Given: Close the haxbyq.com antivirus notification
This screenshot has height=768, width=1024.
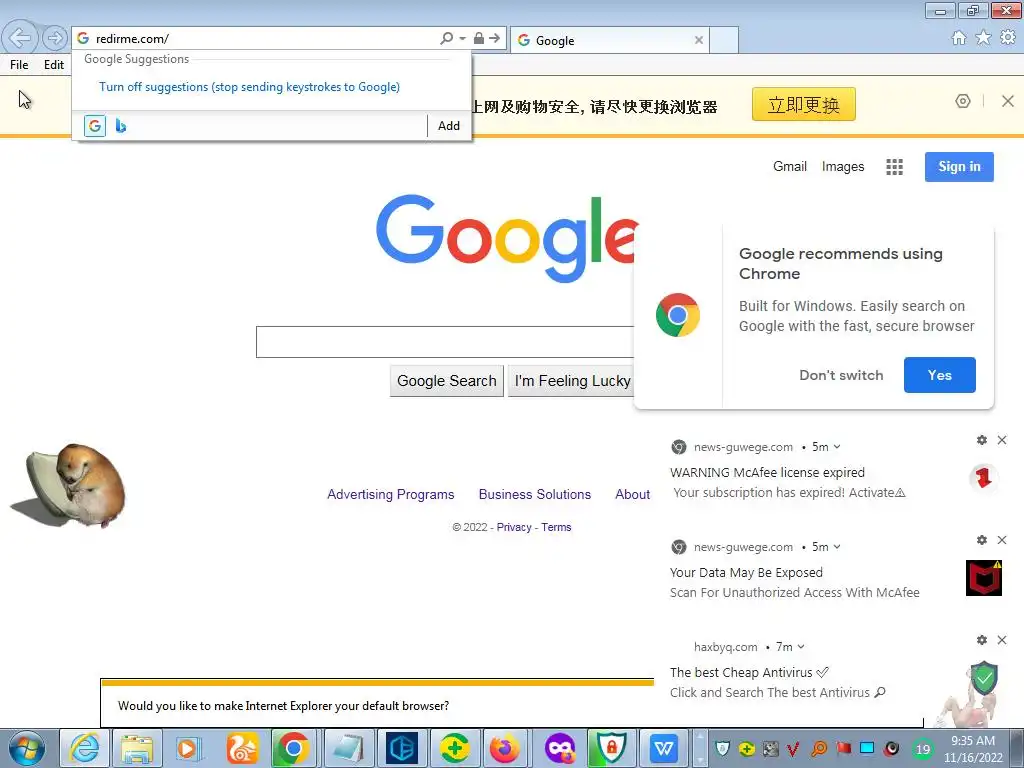Looking at the screenshot, I should coord(1002,640).
